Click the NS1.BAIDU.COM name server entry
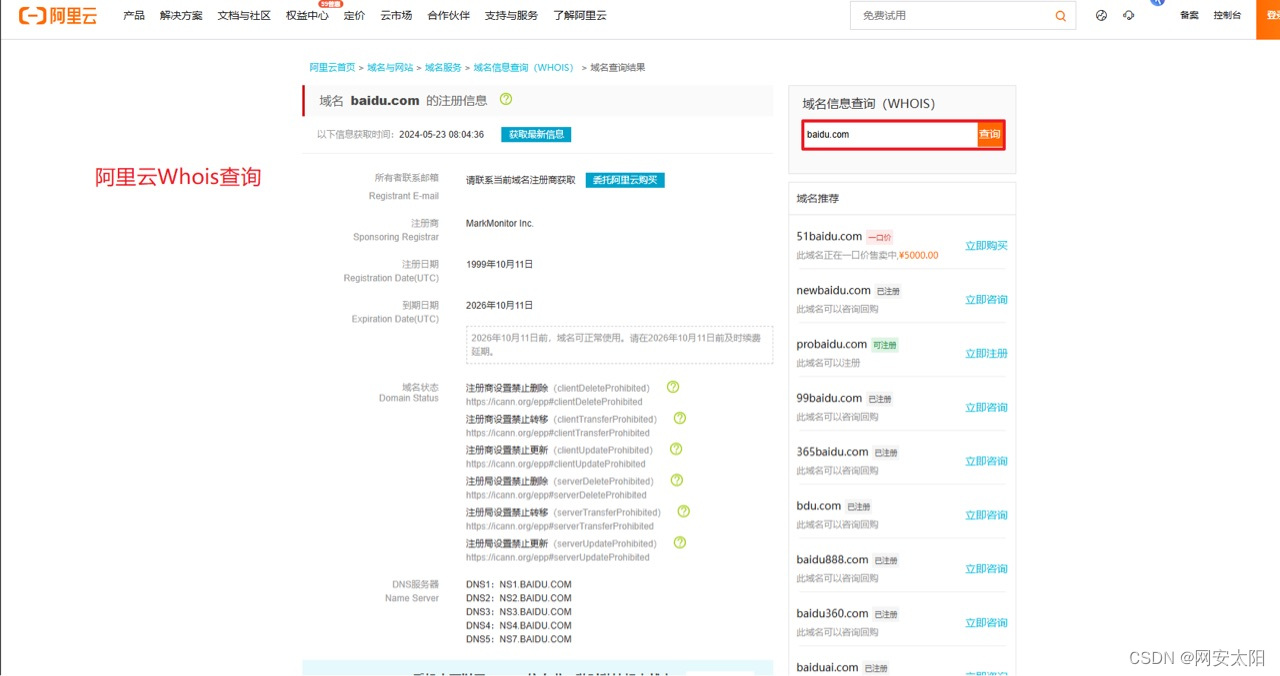 pyautogui.click(x=535, y=584)
